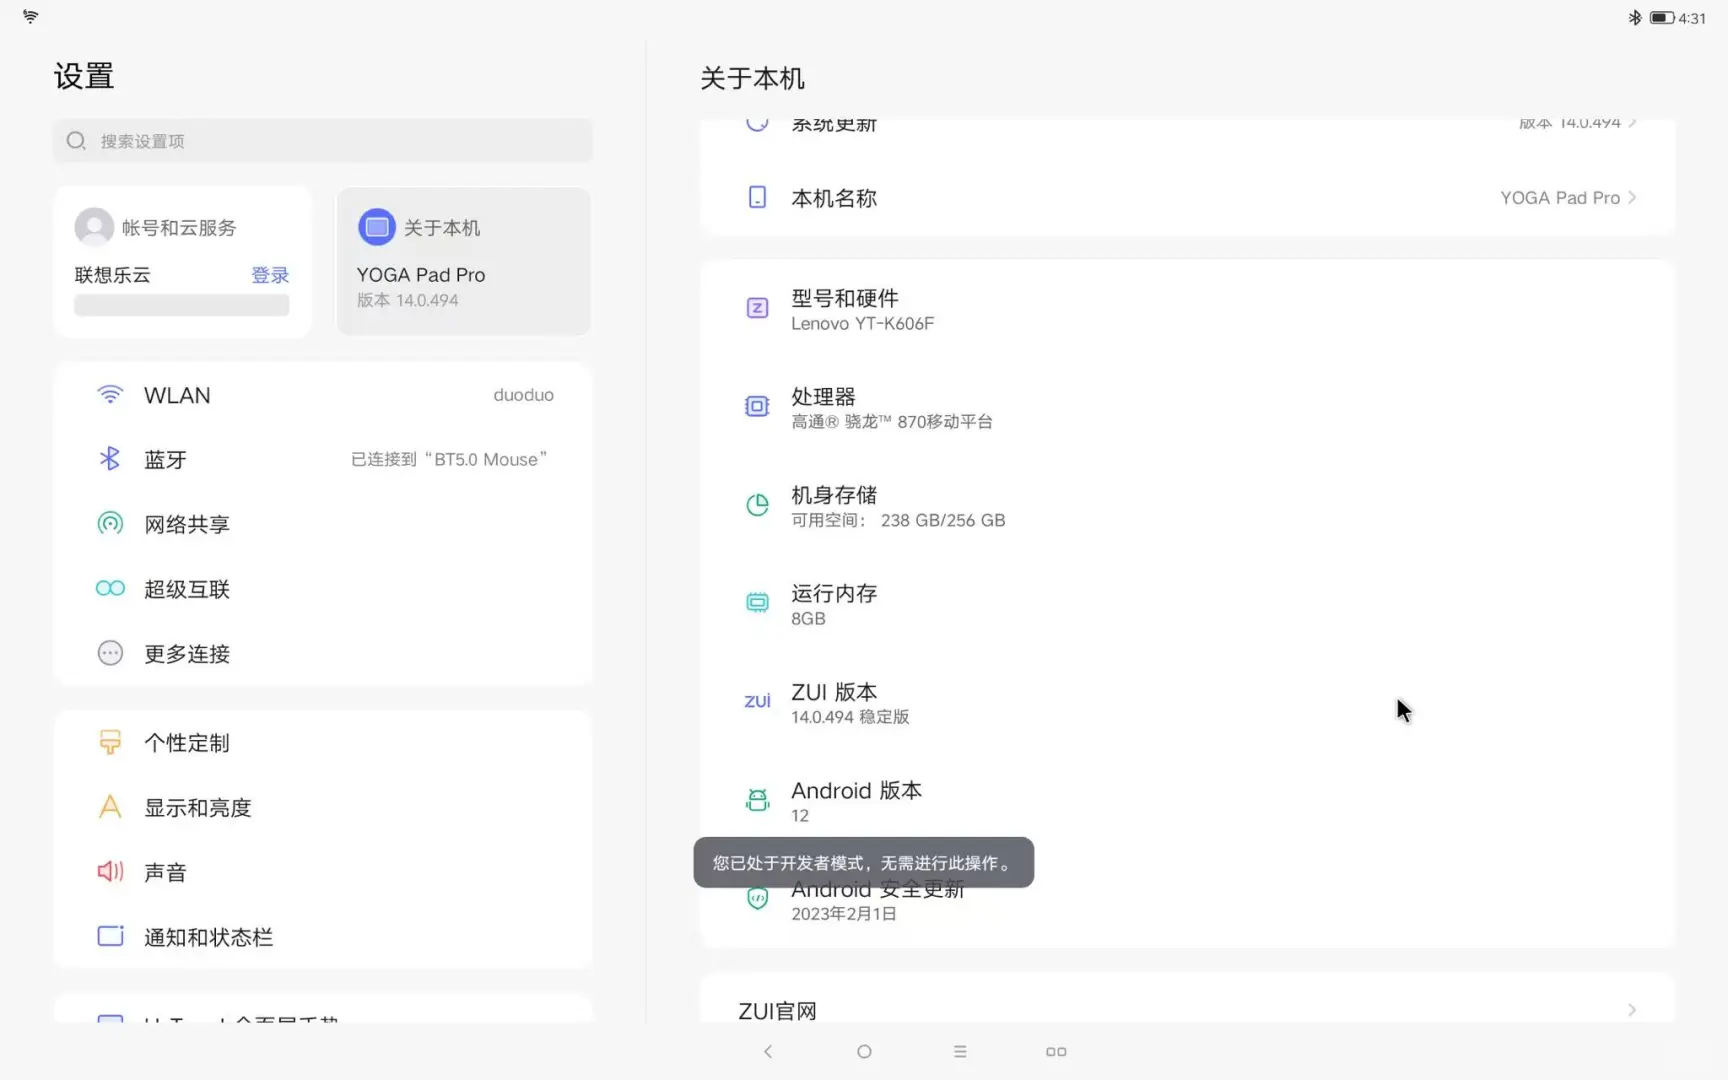Click the letter A icon beside 显示和亮度
Viewport: 1728px width, 1080px height.
pos(110,807)
